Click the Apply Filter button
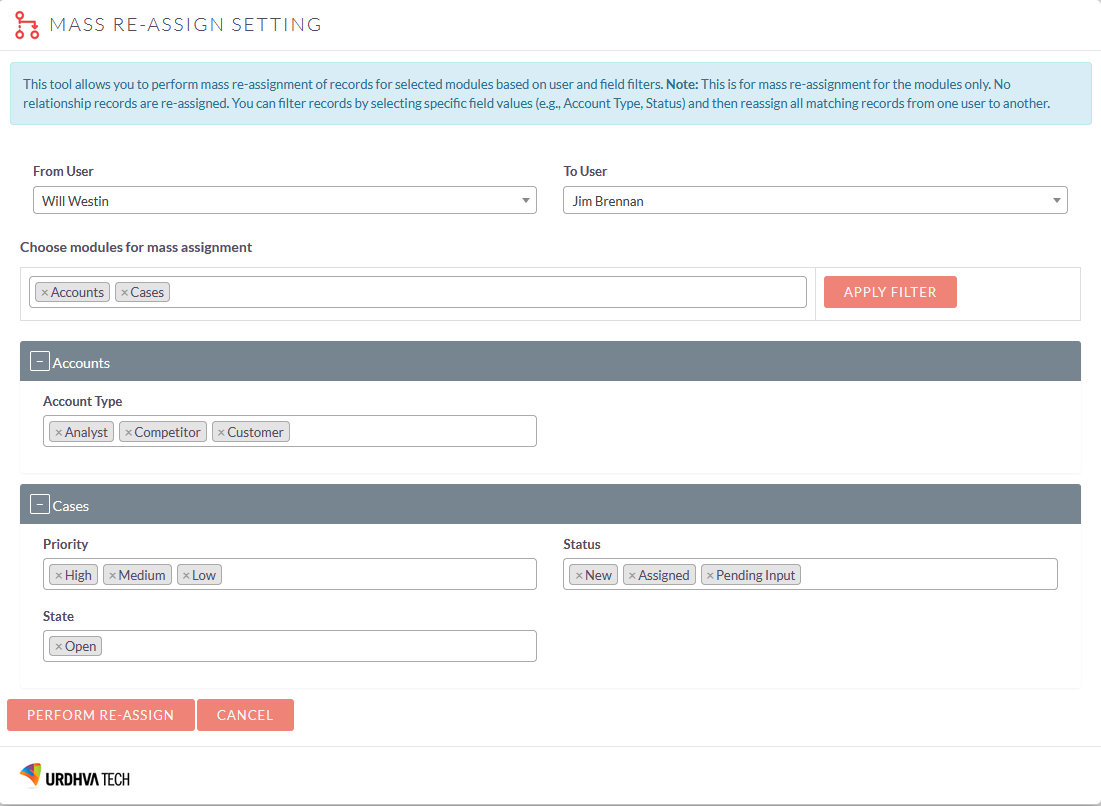The width and height of the screenshot is (1101, 806). 890,291
